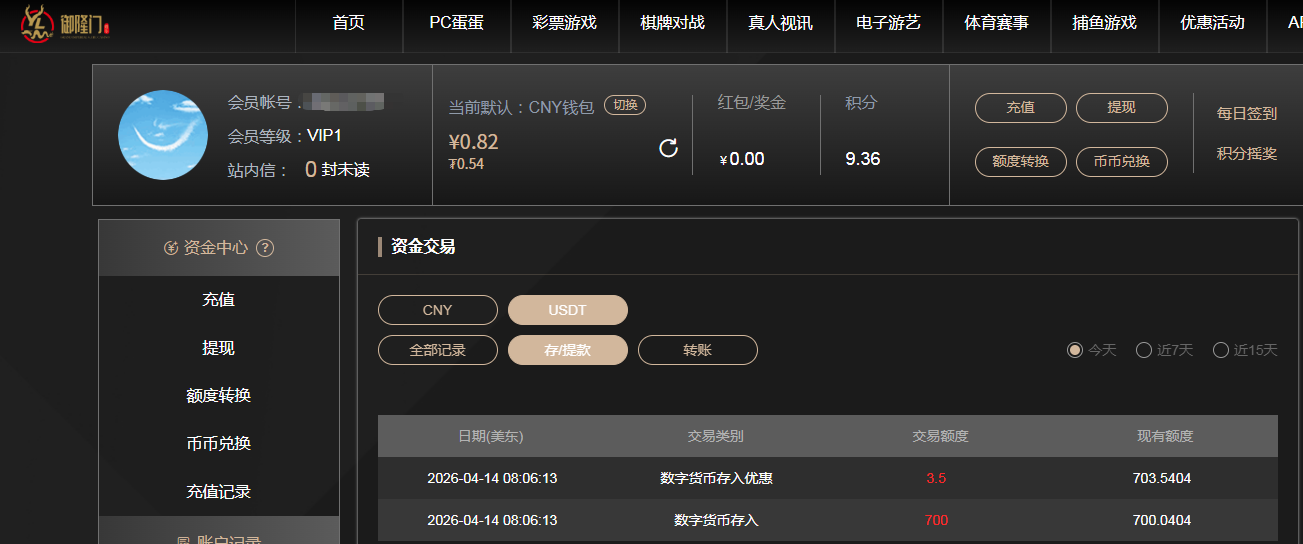This screenshot has height=544, width=1303.
Task: Click the 御隆门 site logo
Action: [x=64, y=25]
